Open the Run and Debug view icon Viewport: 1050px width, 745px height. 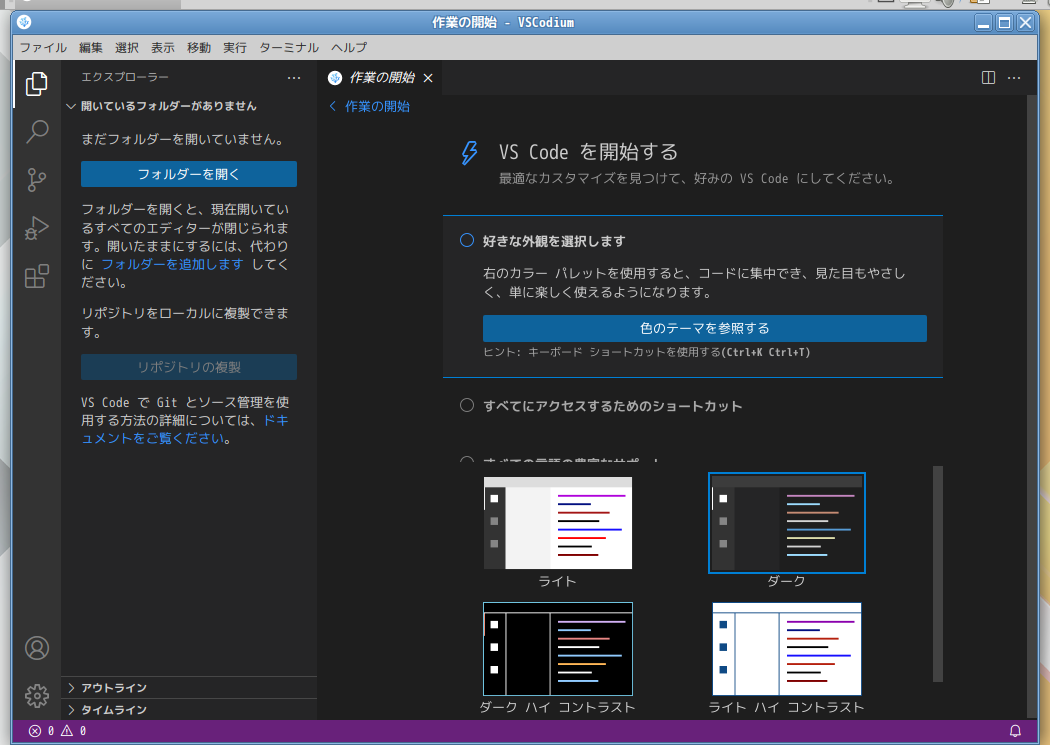pyautogui.click(x=37, y=228)
